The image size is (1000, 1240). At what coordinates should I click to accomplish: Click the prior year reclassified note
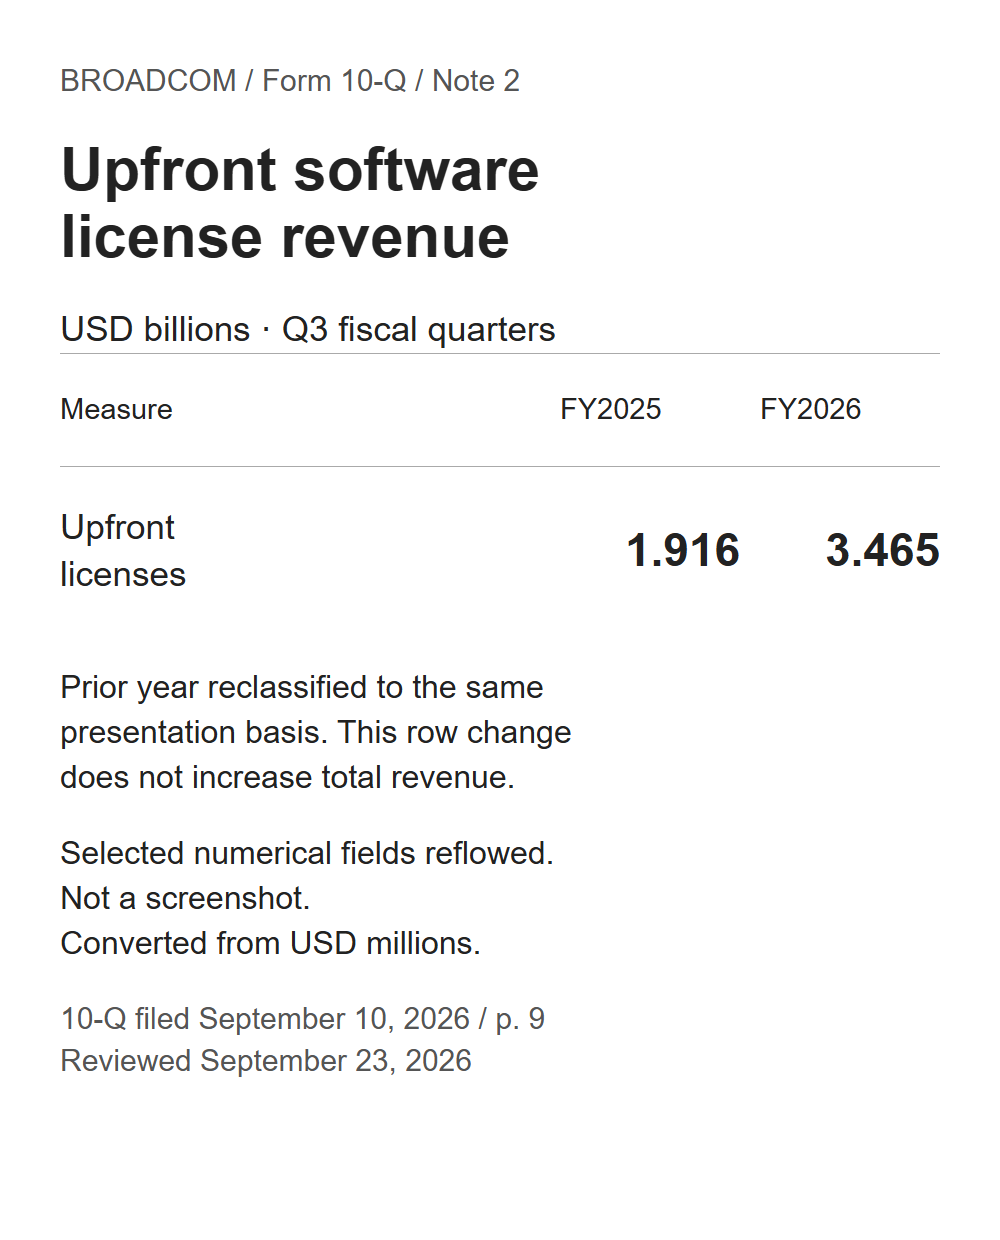316,732
